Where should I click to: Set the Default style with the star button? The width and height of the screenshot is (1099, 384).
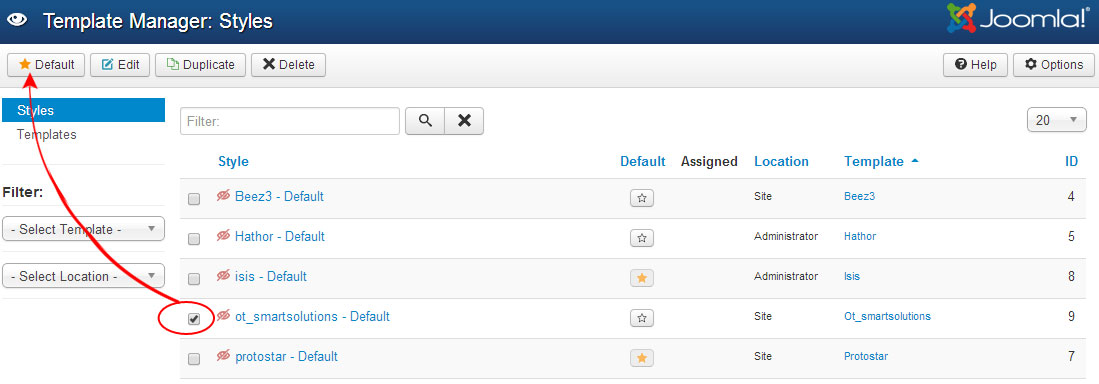coord(46,64)
